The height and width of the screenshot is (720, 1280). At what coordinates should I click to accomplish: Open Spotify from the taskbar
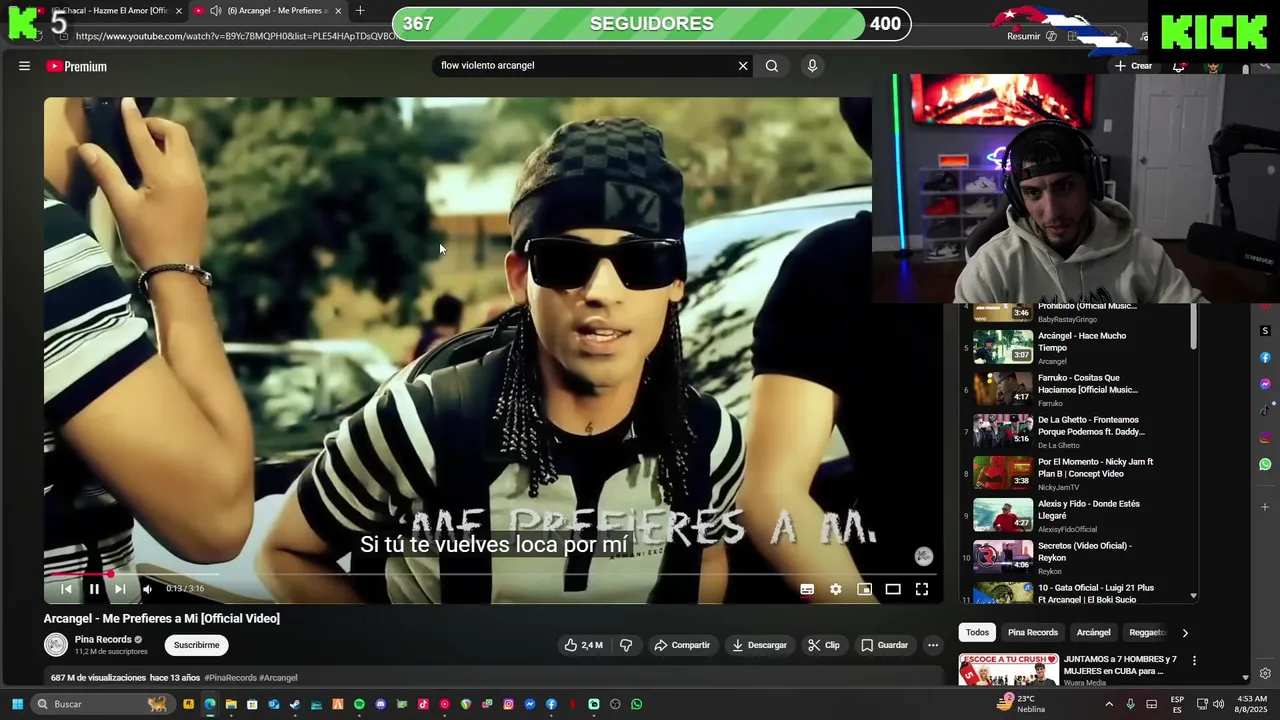point(359,704)
